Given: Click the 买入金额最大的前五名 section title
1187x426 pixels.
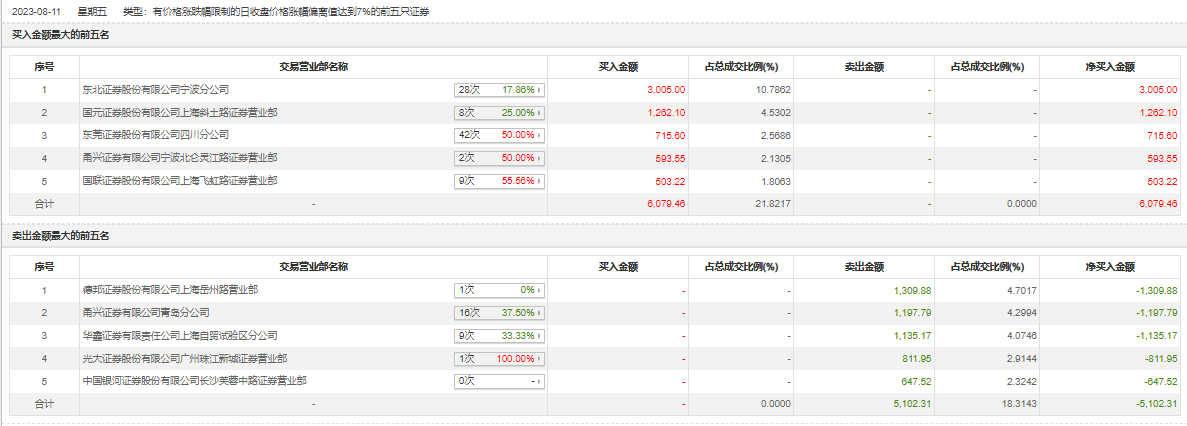Looking at the screenshot, I should pos(61,34).
